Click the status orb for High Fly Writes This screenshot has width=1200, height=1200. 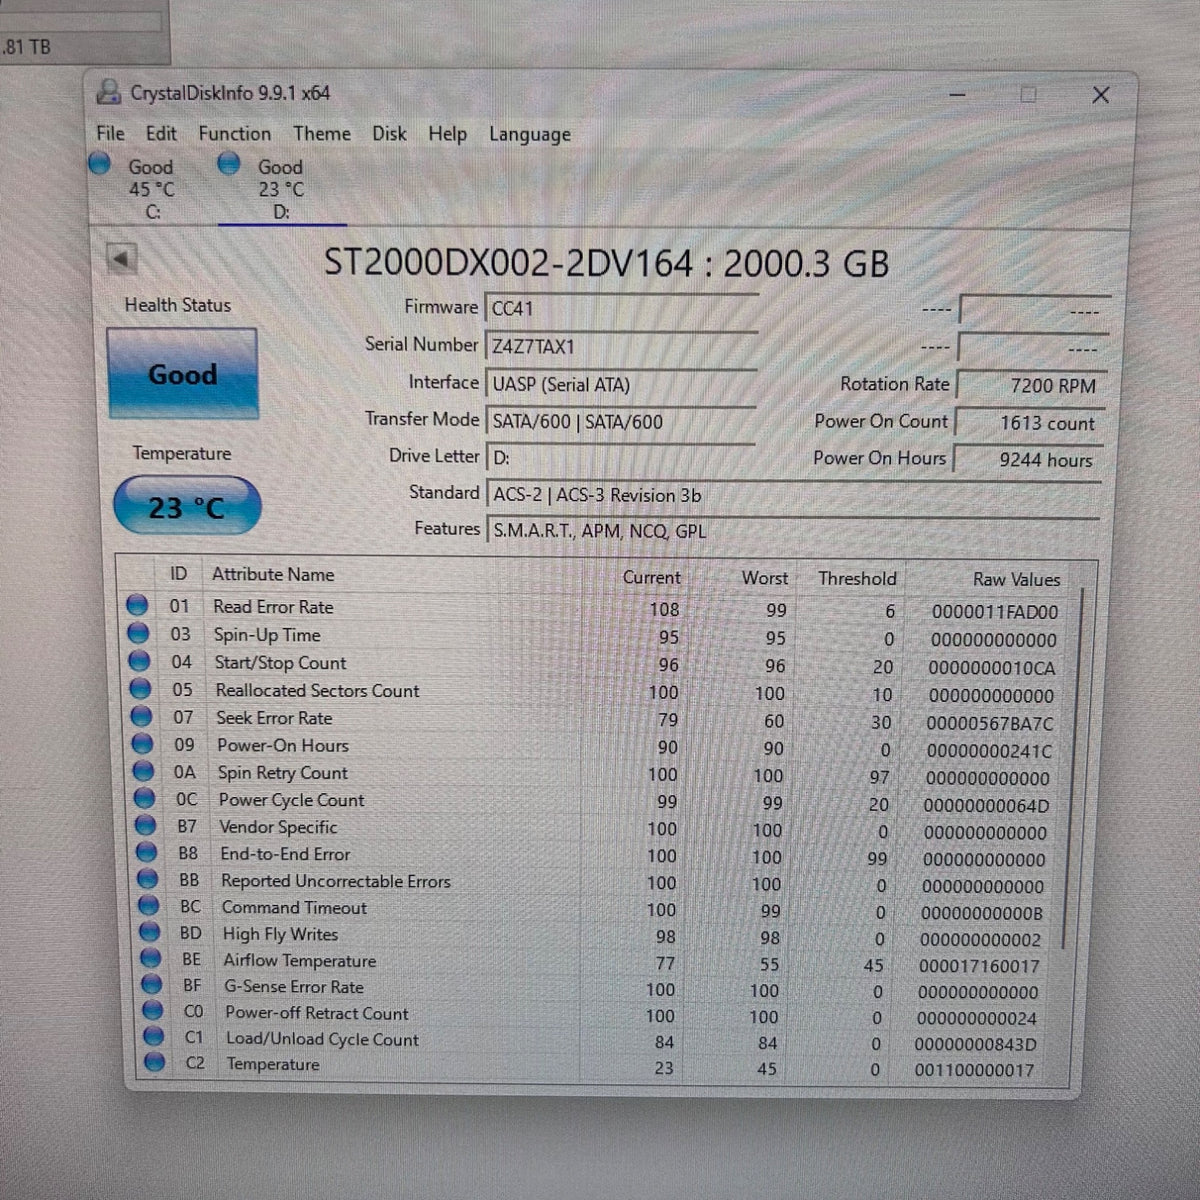(x=150, y=932)
